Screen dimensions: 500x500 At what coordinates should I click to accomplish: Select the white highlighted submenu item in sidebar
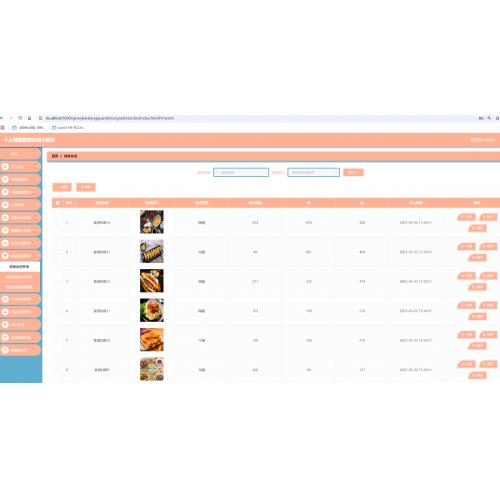pos(20,267)
